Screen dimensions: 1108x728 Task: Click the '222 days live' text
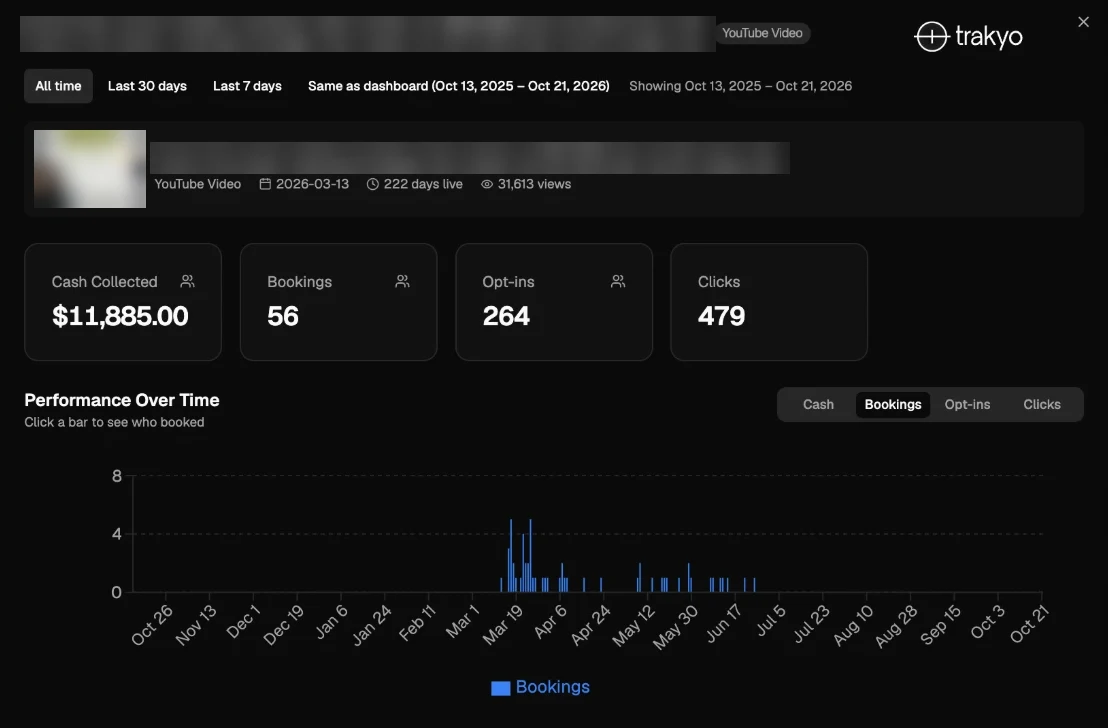point(423,184)
